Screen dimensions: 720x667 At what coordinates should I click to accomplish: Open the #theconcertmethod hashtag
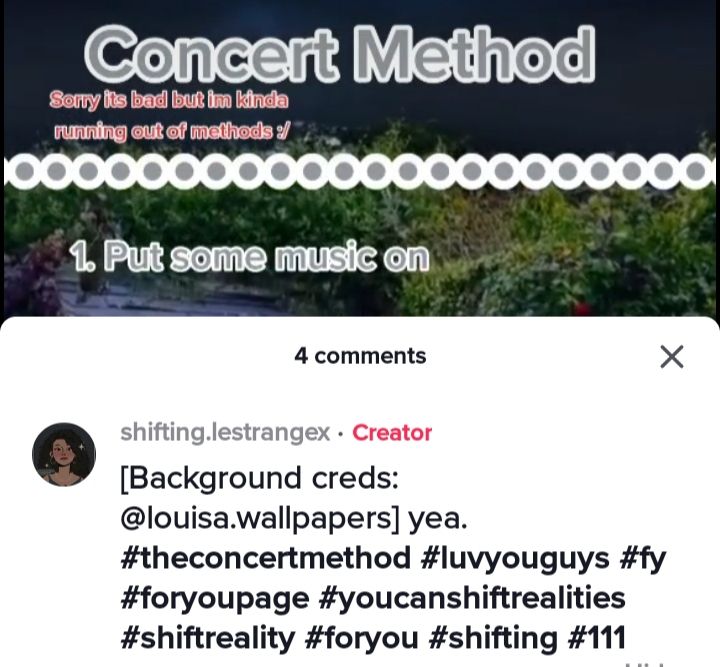(x=266, y=558)
